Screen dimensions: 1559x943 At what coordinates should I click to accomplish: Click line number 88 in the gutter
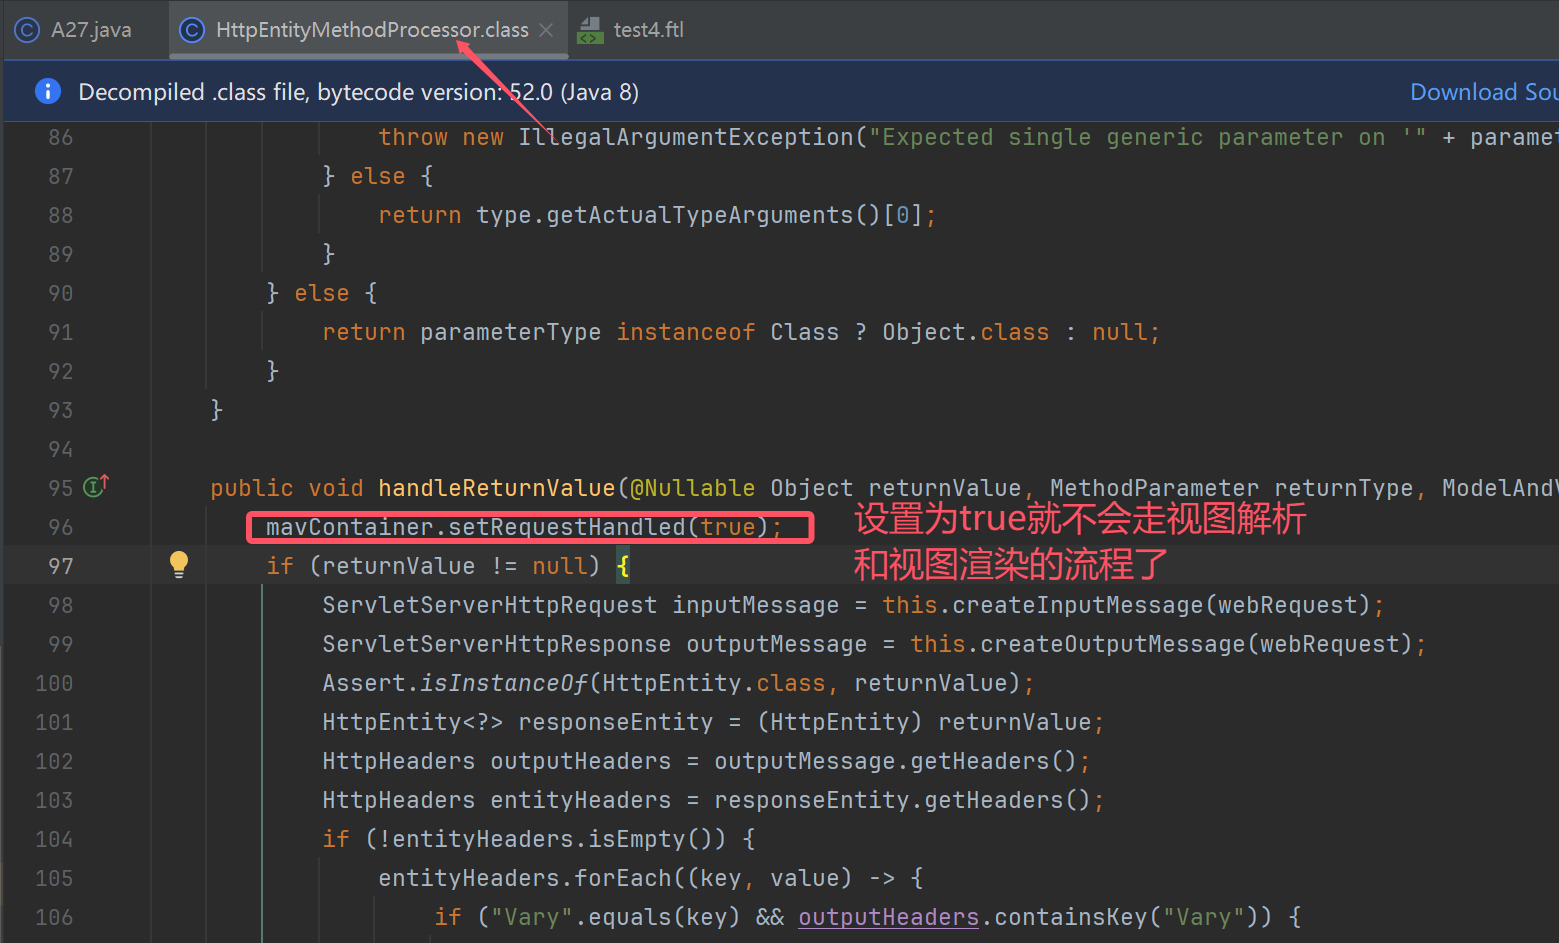61,215
